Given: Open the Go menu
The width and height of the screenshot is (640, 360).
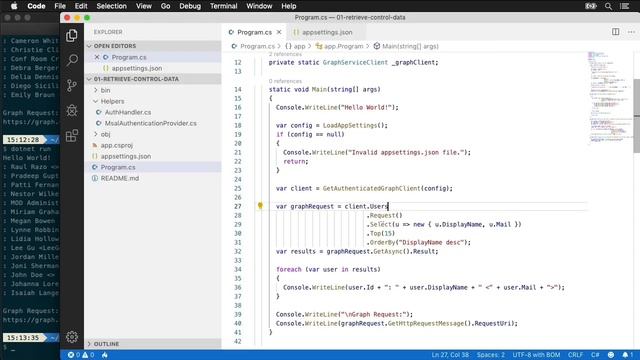Looking at the screenshot, I should pos(165,6).
